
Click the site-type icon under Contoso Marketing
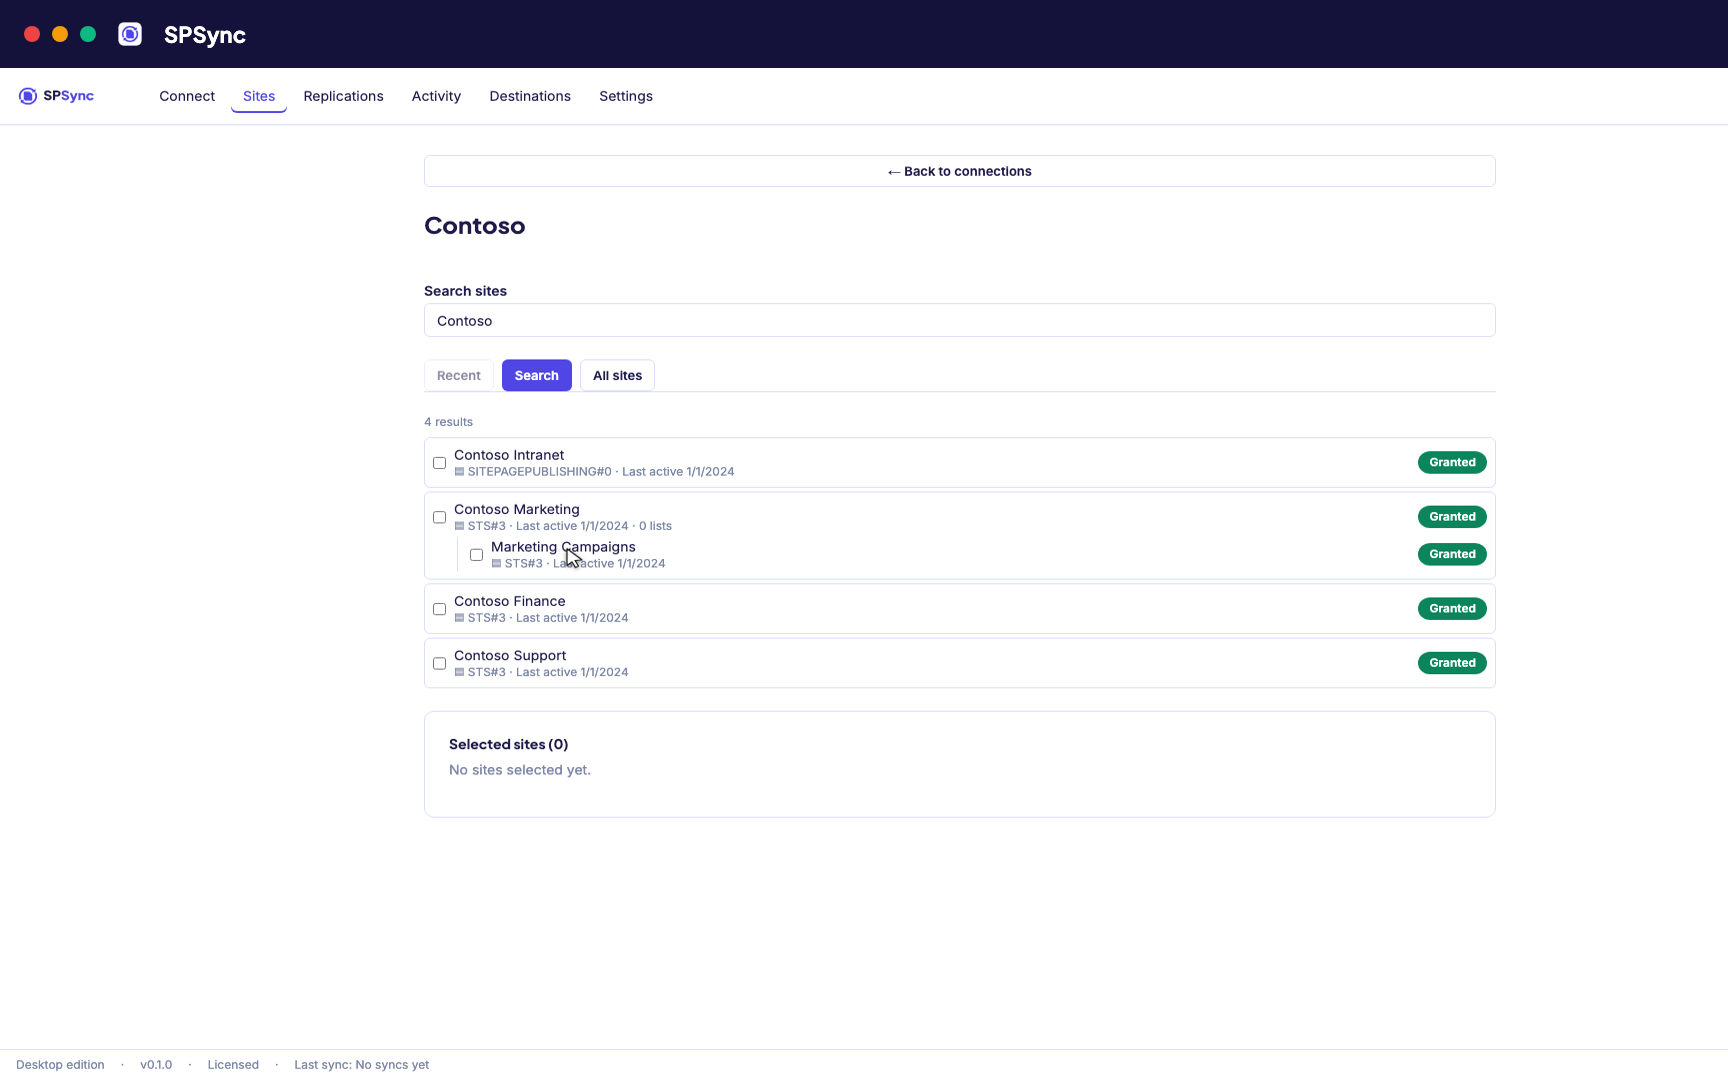pos(459,526)
